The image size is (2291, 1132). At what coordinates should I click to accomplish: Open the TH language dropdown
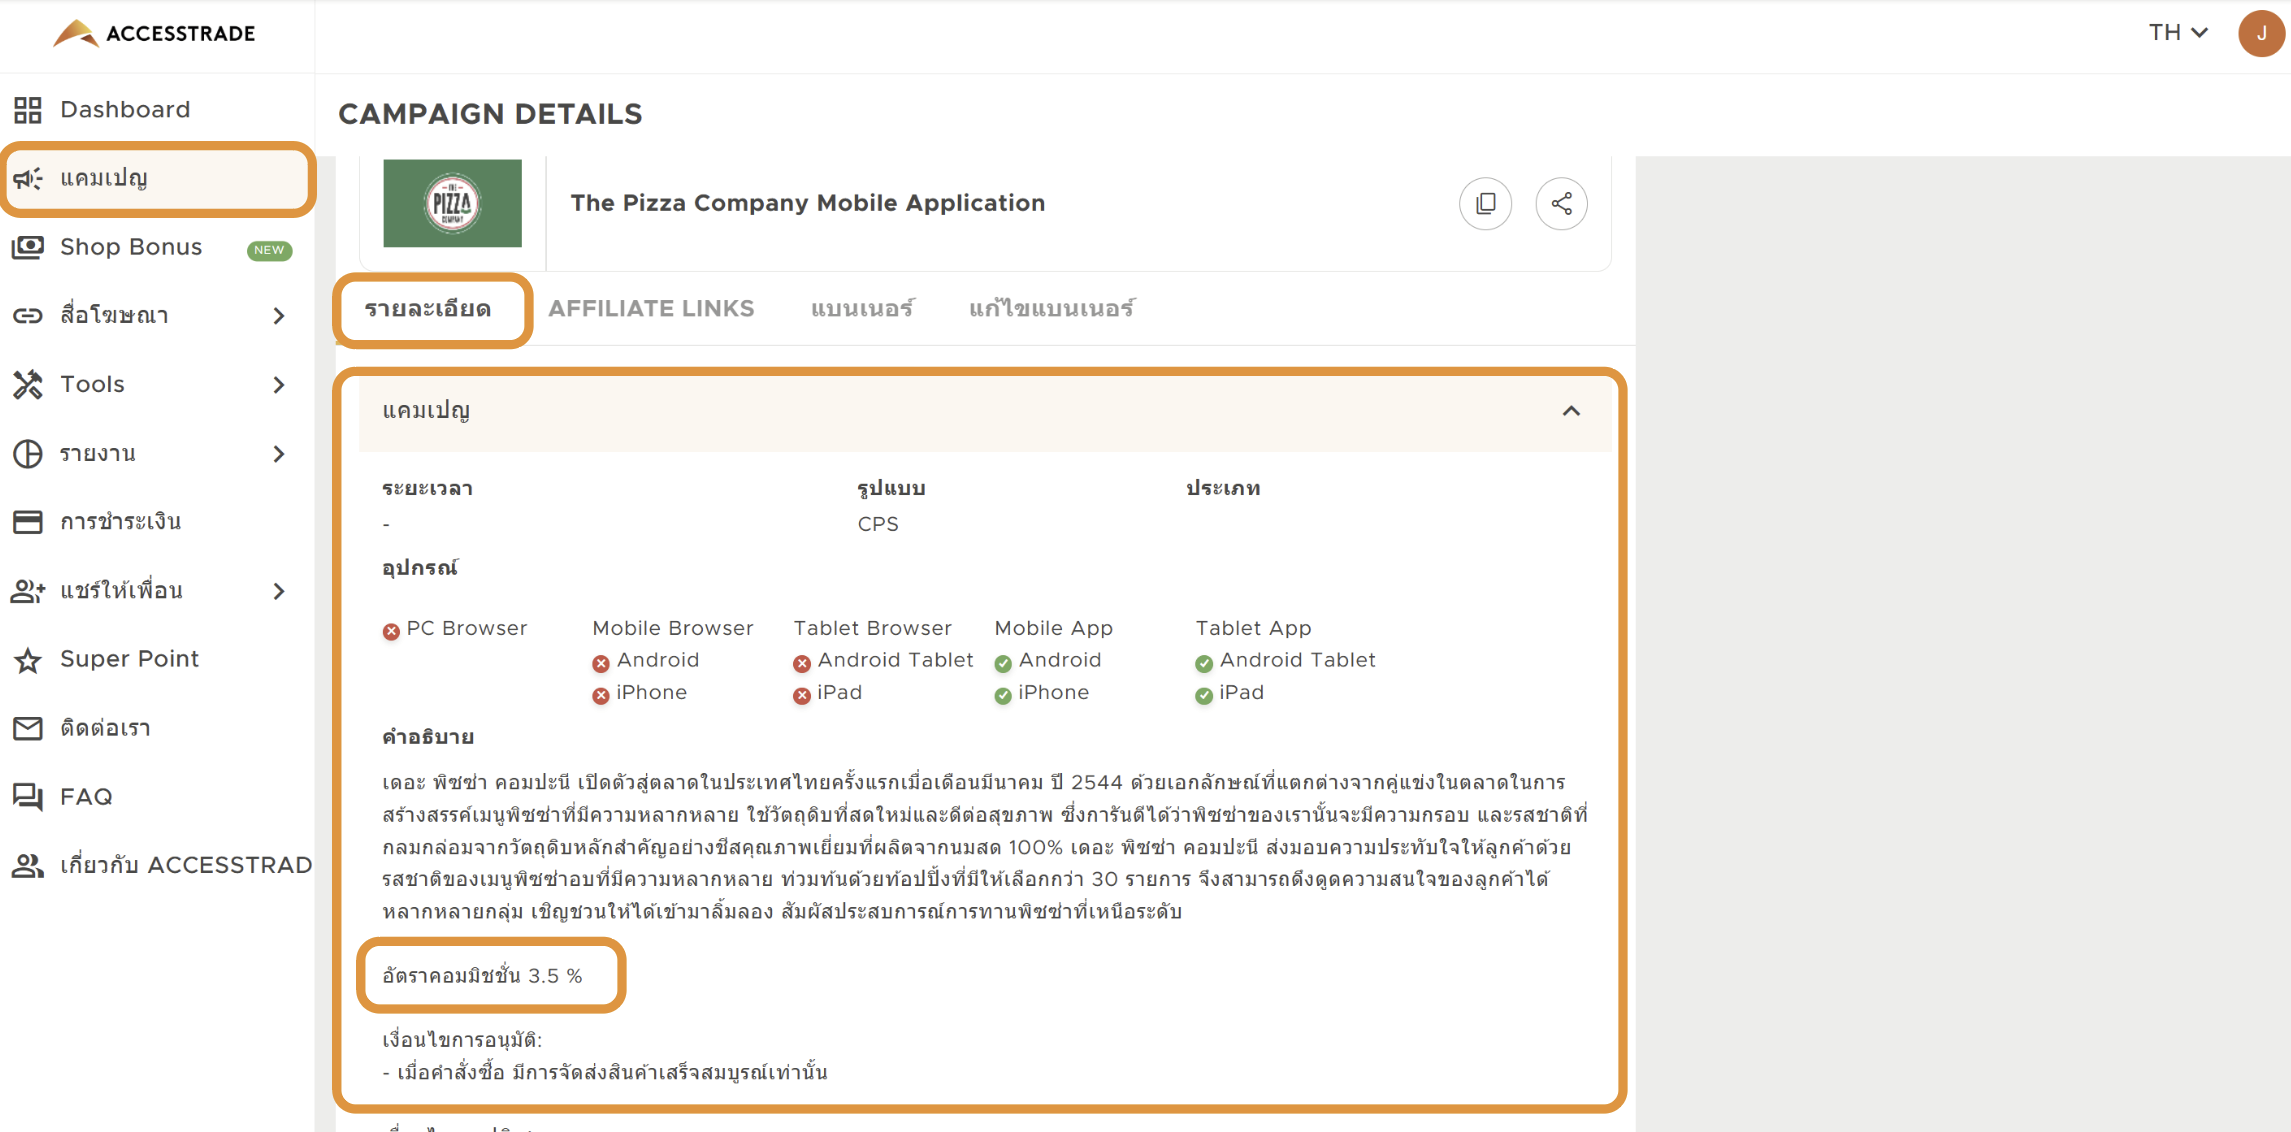pos(2179,33)
